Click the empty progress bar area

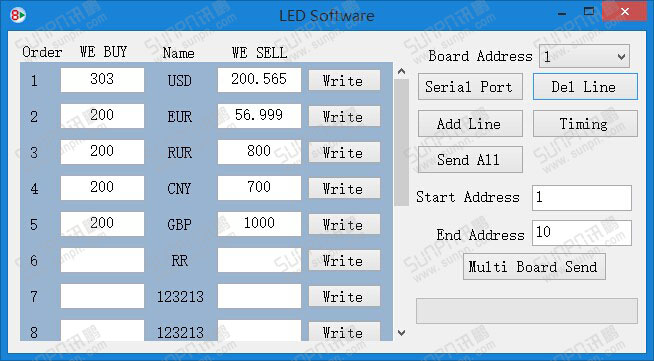pyautogui.click(x=526, y=311)
